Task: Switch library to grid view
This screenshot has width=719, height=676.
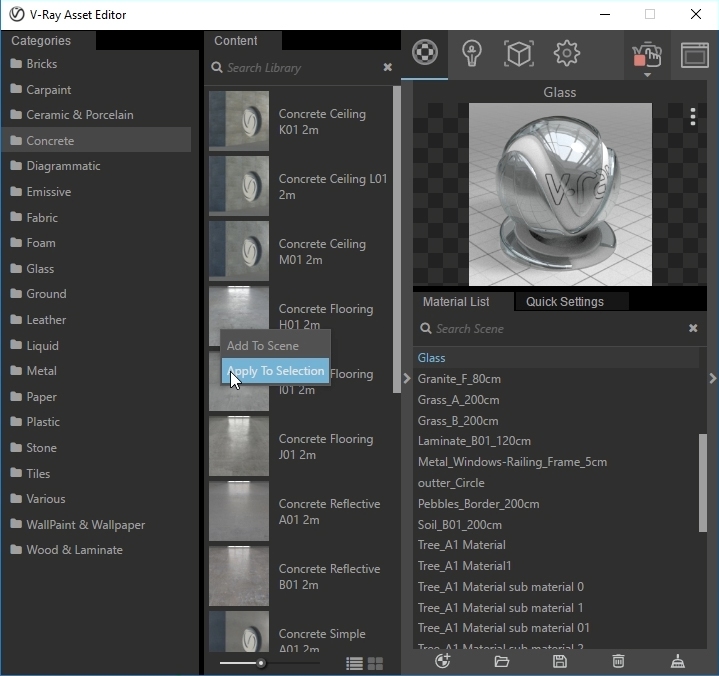Action: pos(375,663)
